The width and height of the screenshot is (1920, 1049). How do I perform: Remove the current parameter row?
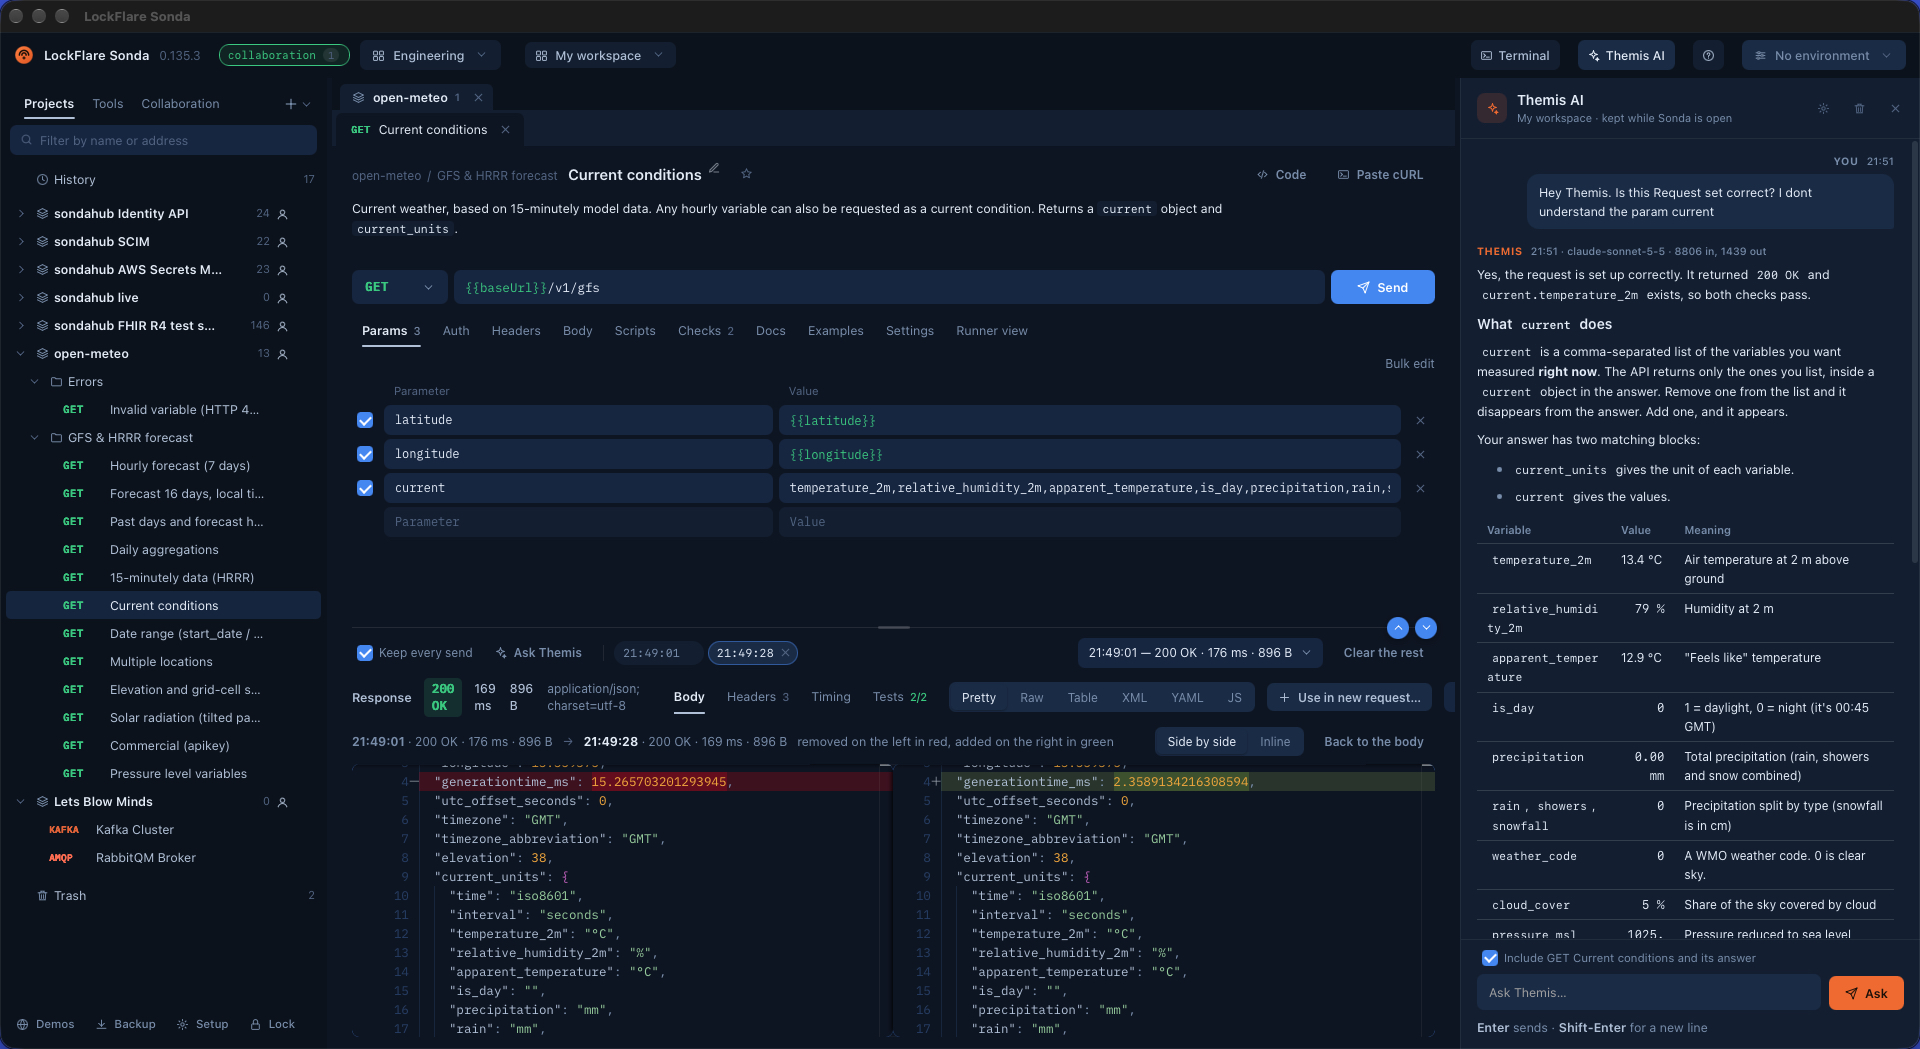1420,489
